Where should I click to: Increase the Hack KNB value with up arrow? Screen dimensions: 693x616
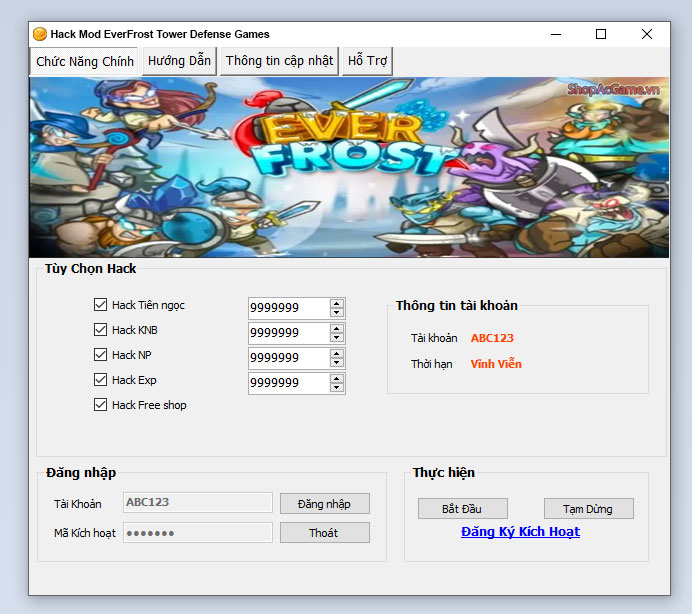(337, 329)
